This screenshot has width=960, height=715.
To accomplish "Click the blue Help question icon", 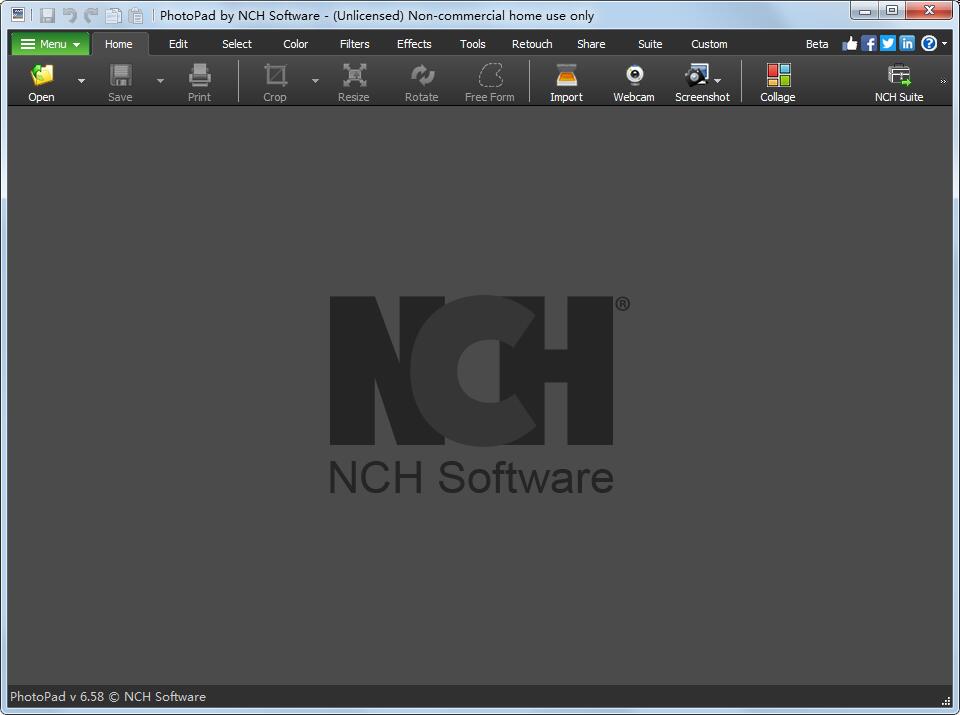I will (x=929, y=43).
